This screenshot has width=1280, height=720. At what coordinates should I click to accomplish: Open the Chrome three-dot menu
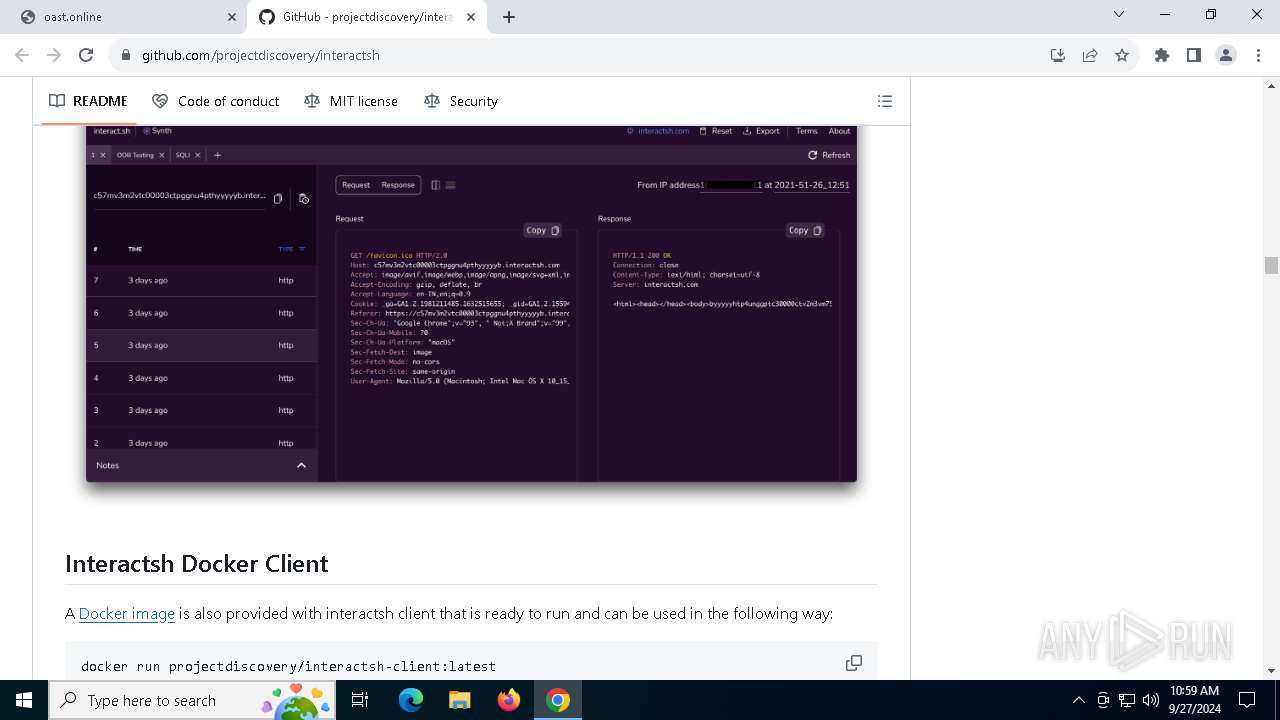1258,55
